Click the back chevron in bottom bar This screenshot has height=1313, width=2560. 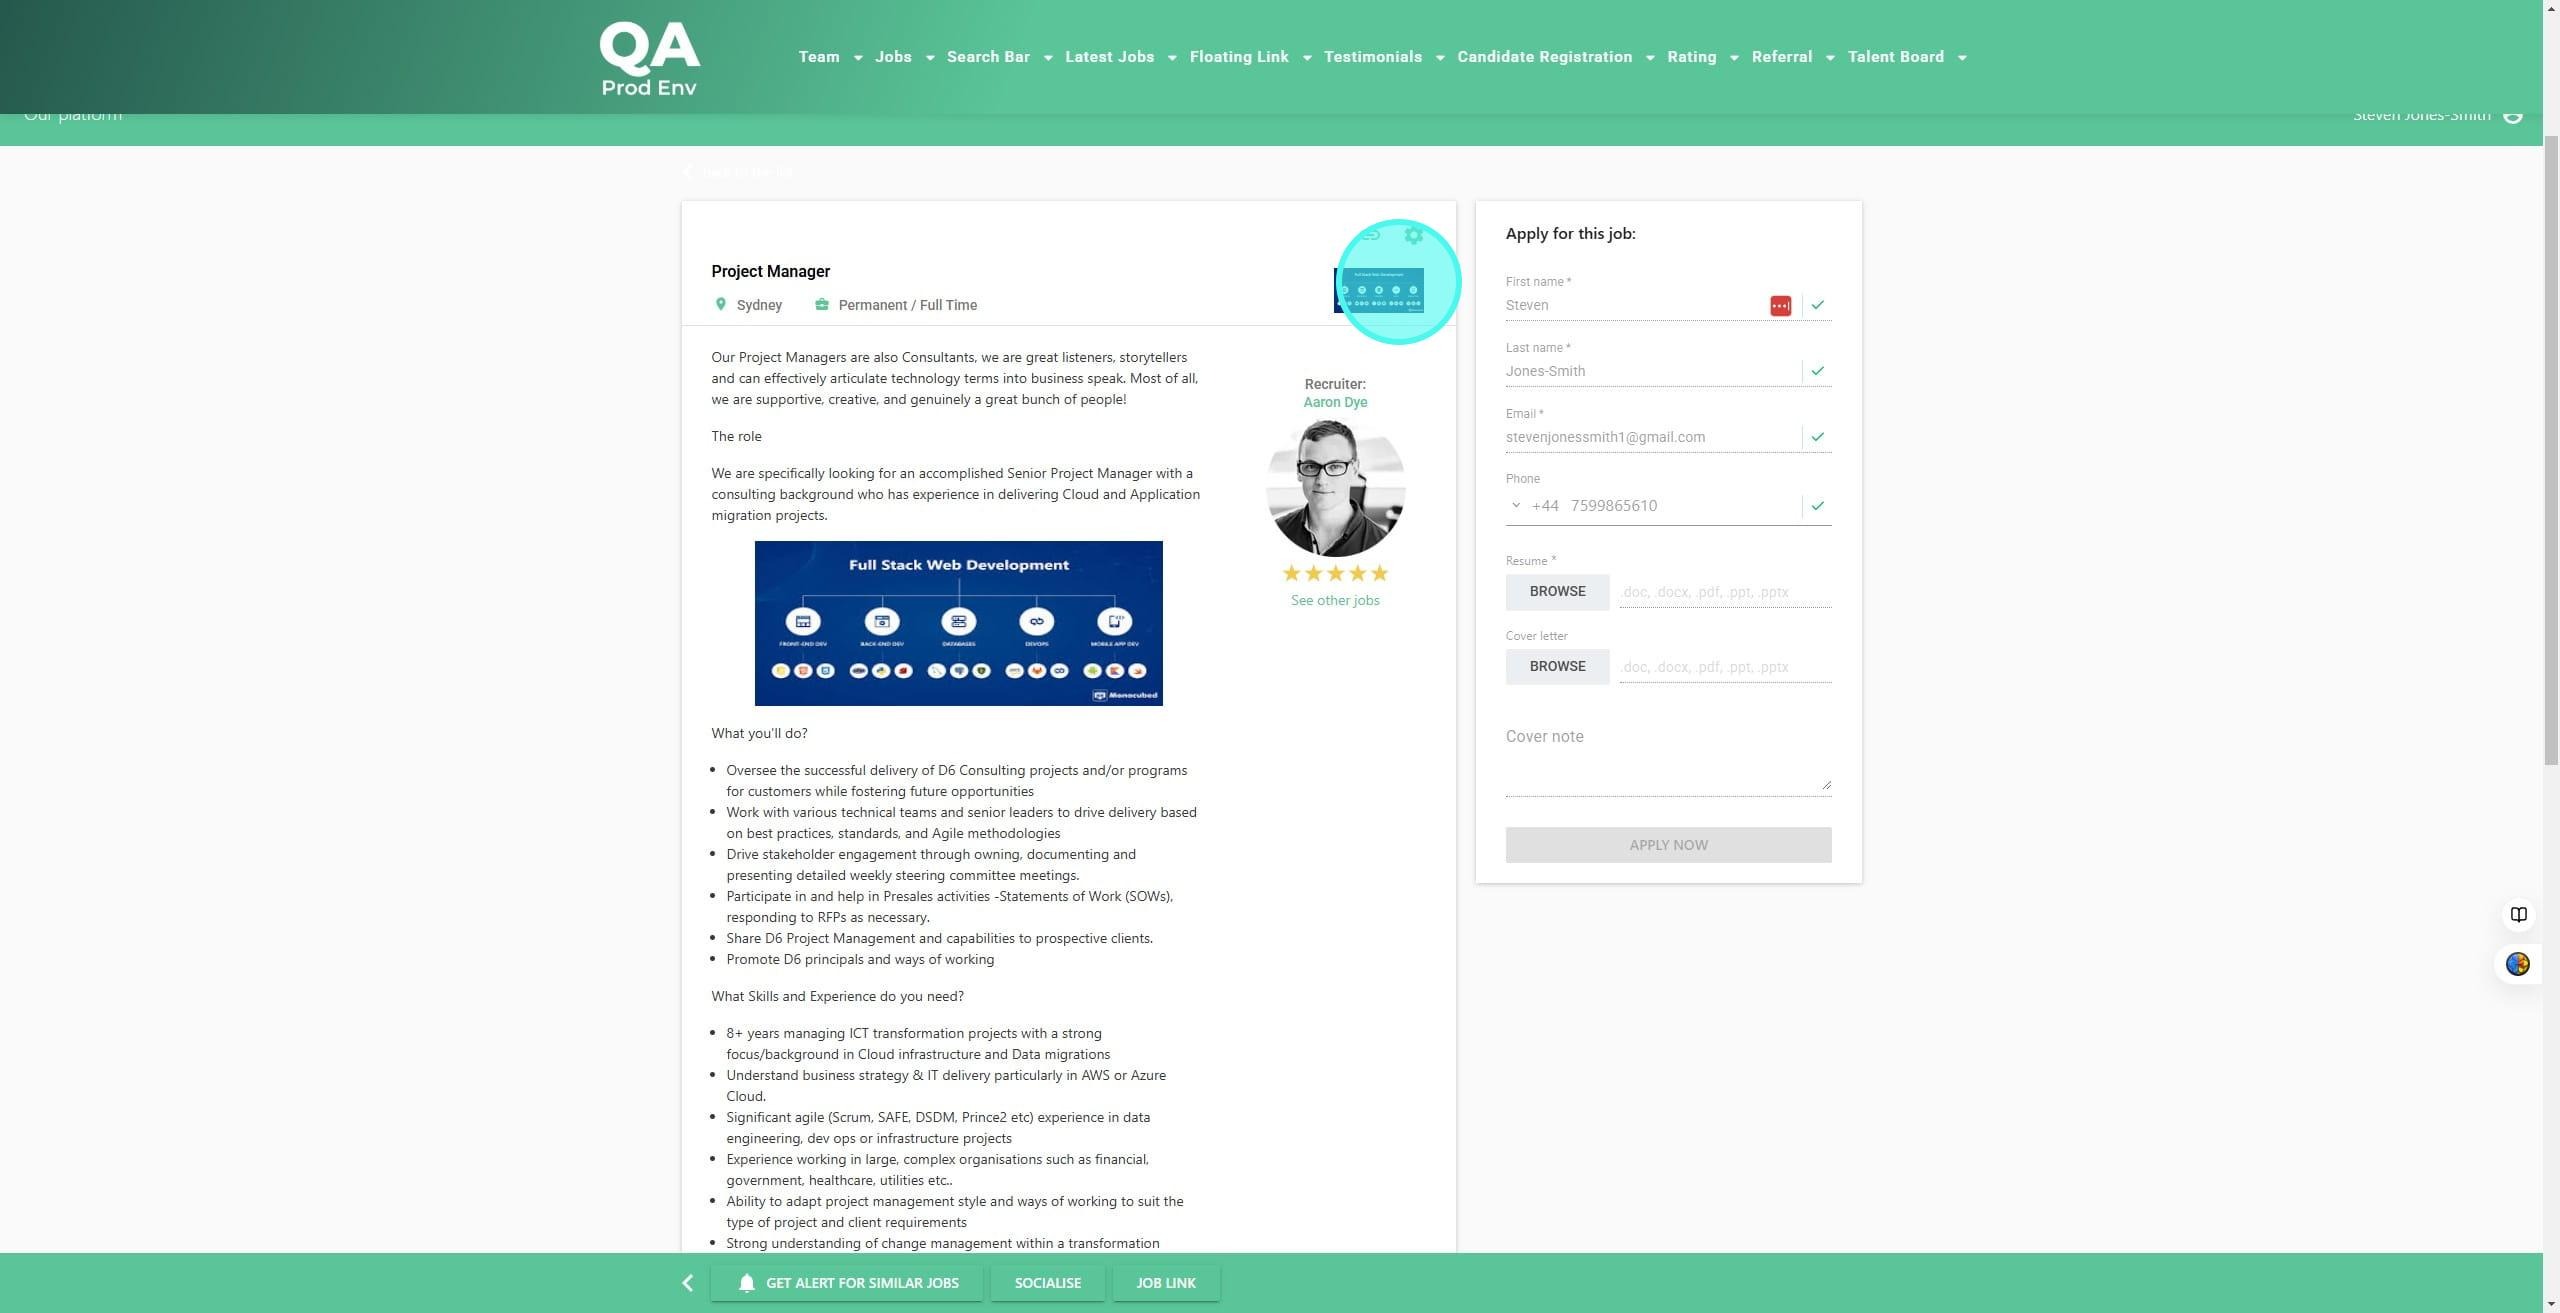[x=687, y=1283]
